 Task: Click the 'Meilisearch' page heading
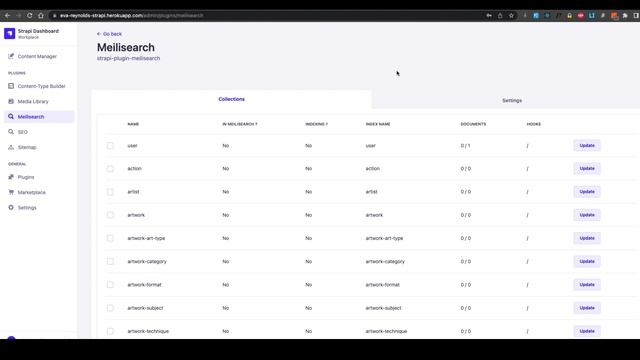(126, 48)
